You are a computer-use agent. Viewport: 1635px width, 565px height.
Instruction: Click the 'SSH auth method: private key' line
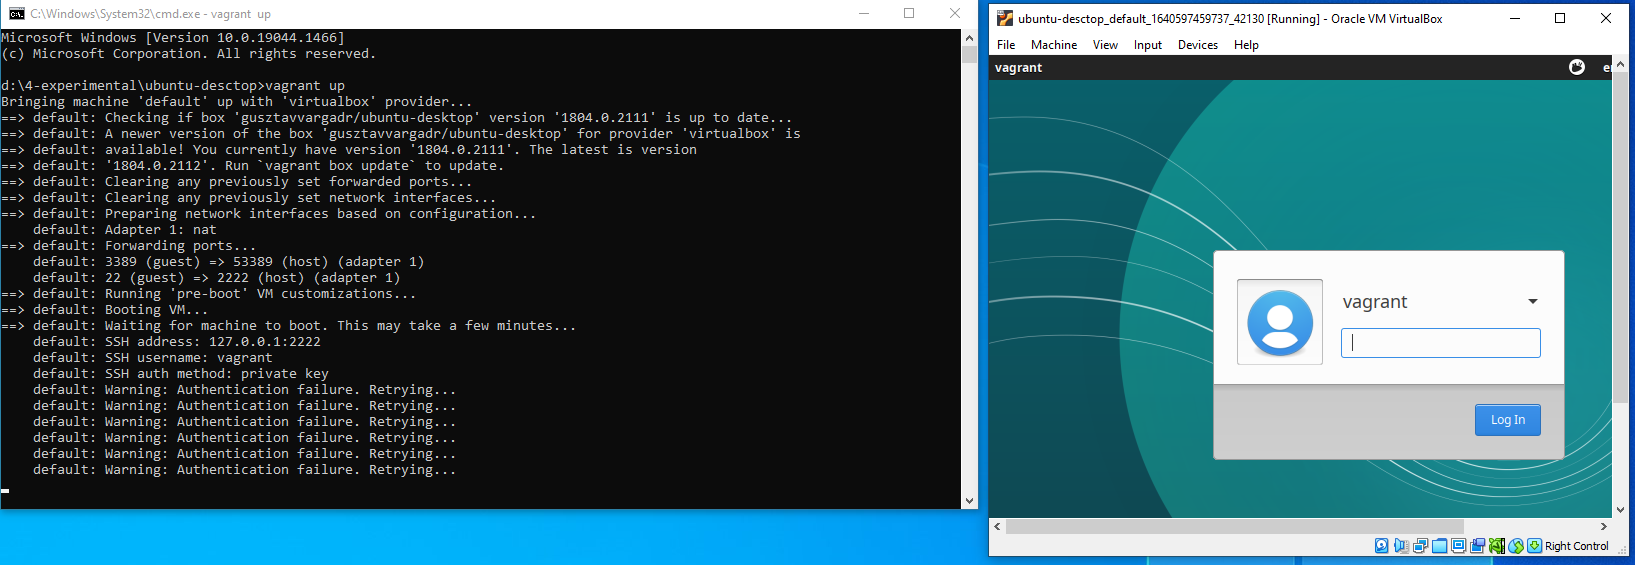(x=180, y=374)
